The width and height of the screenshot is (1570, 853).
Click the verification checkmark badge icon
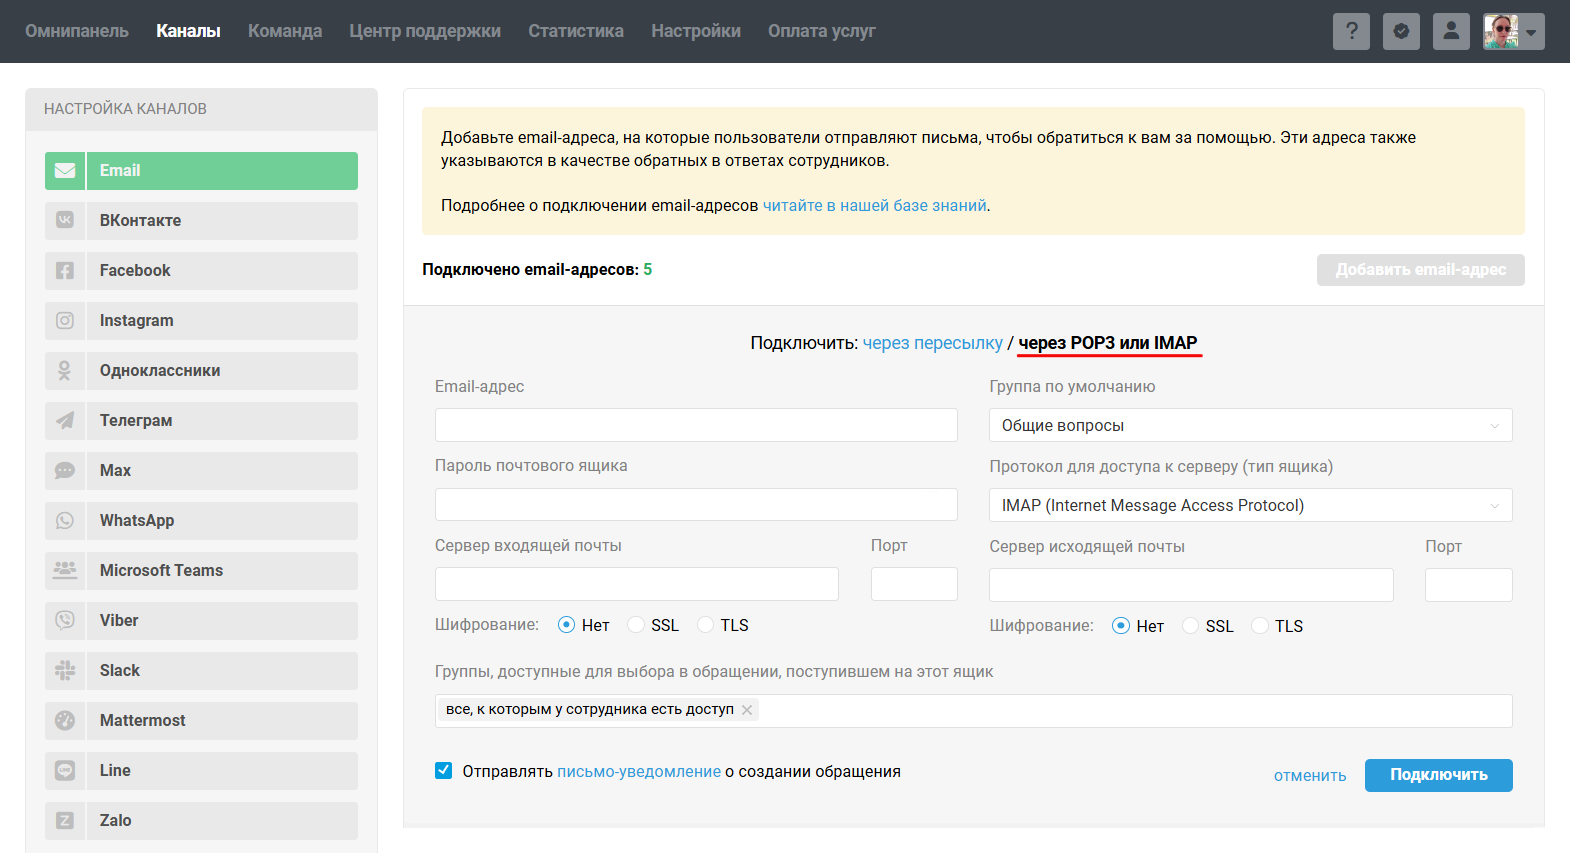(1401, 31)
